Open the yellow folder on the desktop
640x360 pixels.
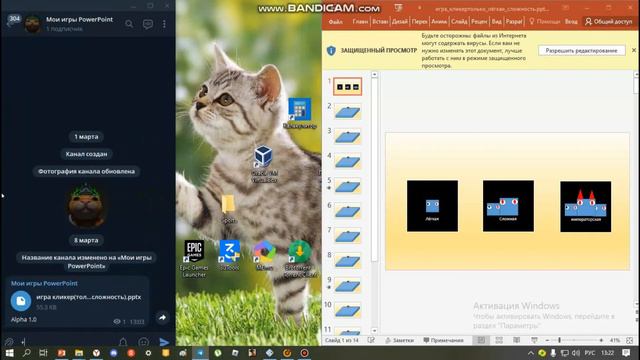[x=229, y=208]
